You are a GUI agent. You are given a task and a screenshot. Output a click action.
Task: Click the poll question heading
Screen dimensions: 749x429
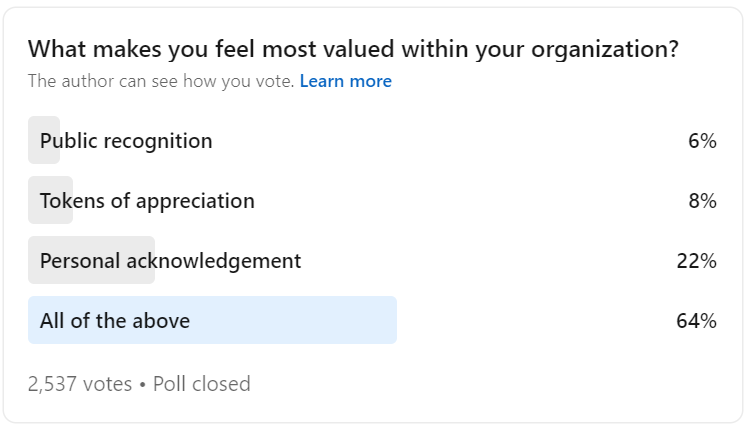pos(353,49)
